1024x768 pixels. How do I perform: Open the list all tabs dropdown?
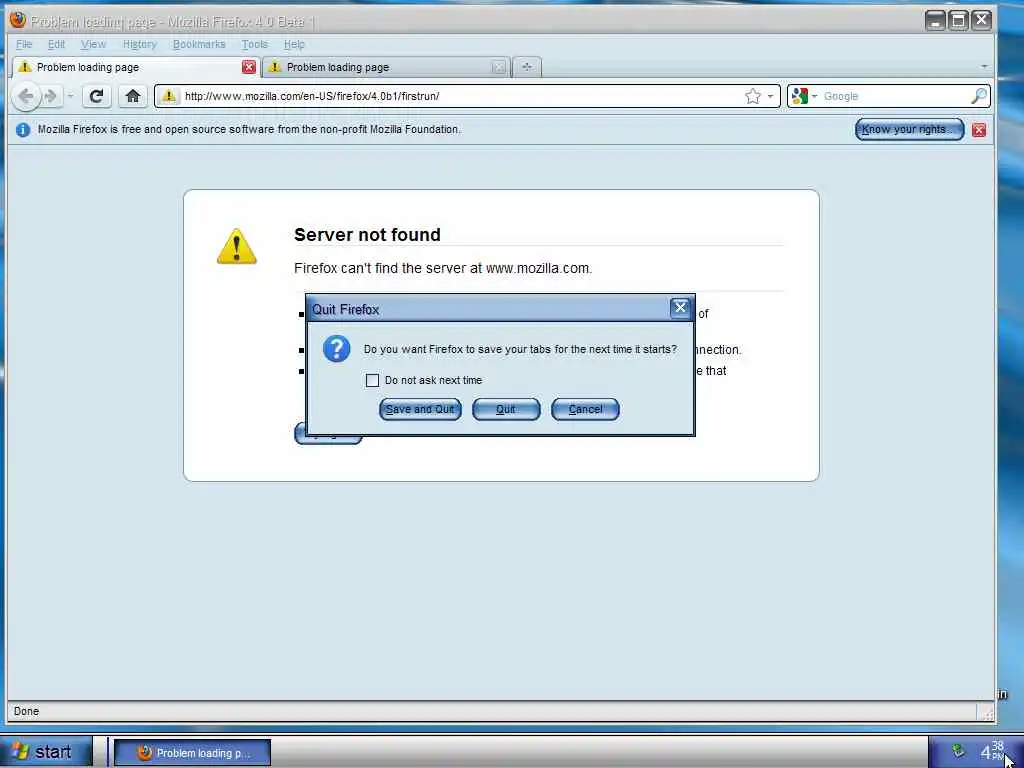pyautogui.click(x=984, y=67)
